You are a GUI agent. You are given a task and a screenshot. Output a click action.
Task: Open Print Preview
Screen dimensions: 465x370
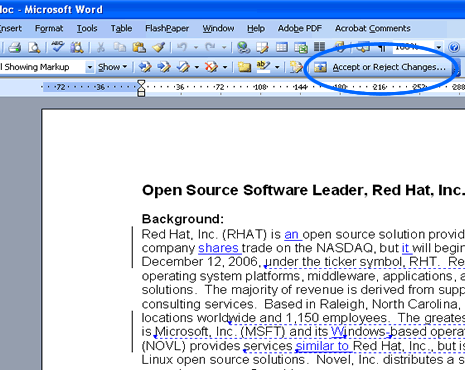coord(34,48)
